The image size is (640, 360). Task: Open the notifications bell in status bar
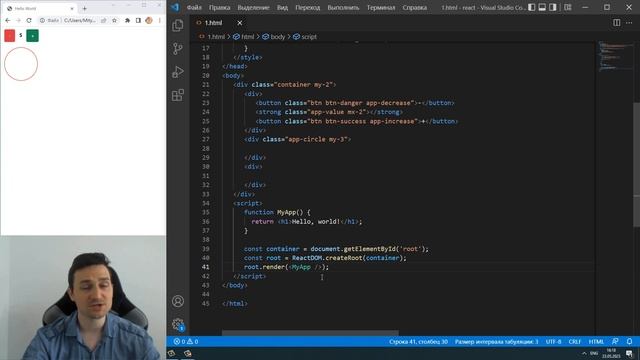coord(629,341)
